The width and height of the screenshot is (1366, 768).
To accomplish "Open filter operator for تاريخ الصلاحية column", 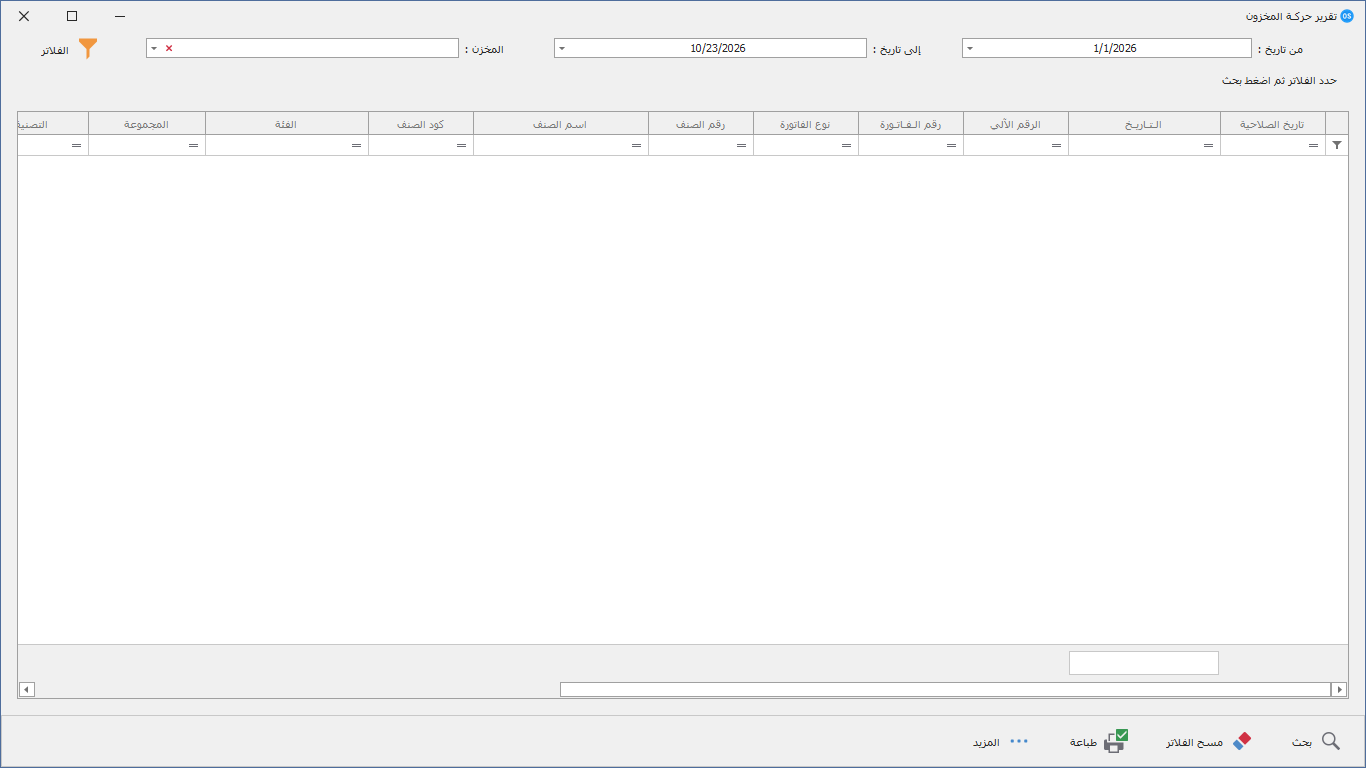I will [1313, 146].
